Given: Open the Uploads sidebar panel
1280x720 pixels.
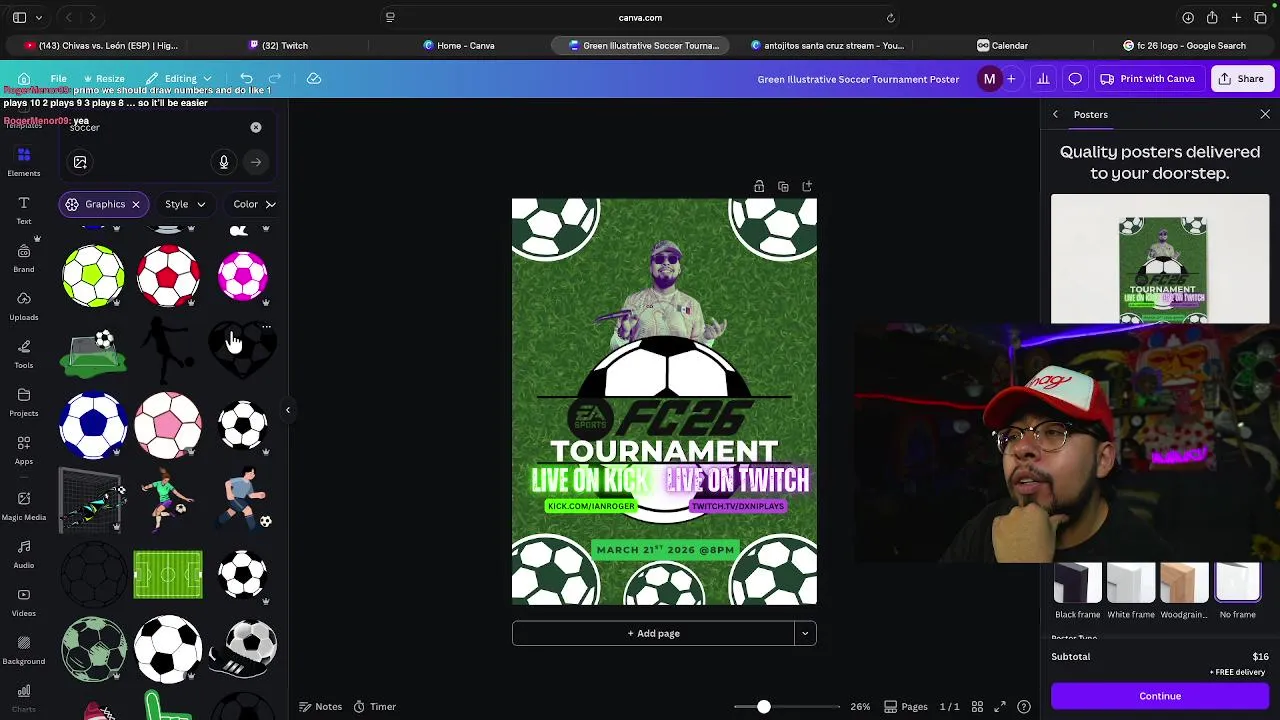Looking at the screenshot, I should [x=24, y=306].
